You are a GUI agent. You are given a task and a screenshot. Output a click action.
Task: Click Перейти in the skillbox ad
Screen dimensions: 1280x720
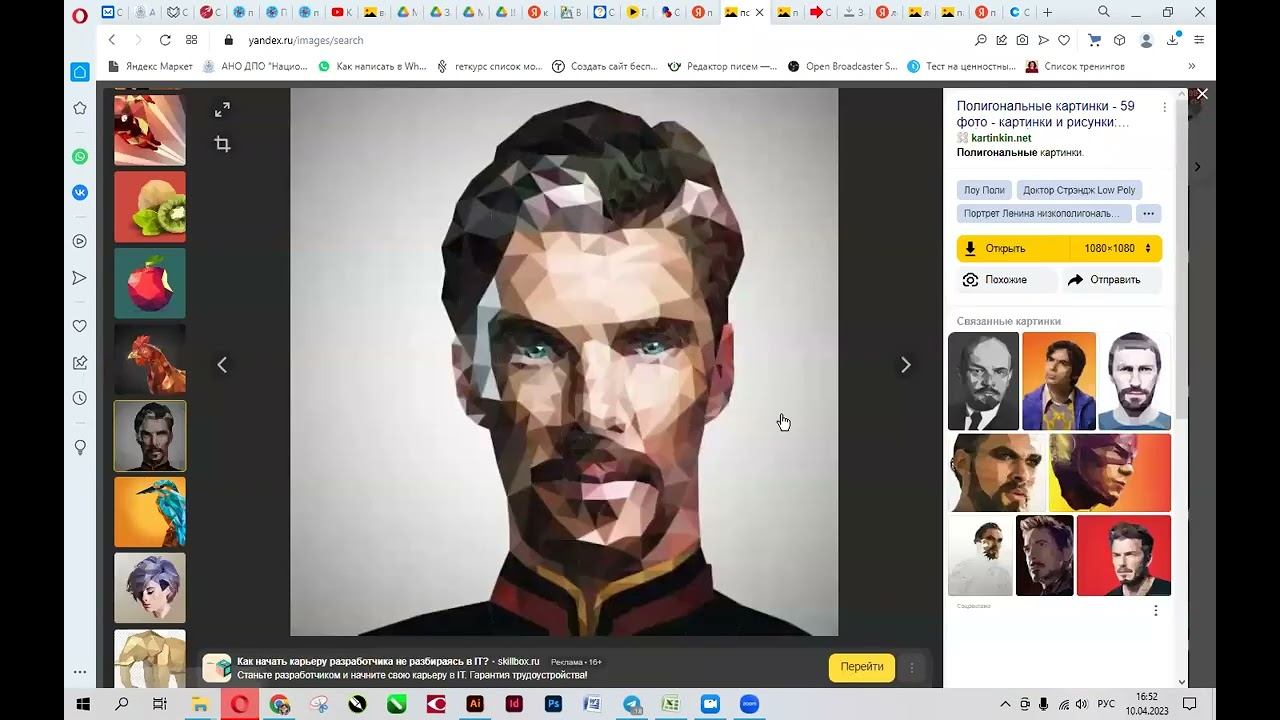coord(862,667)
